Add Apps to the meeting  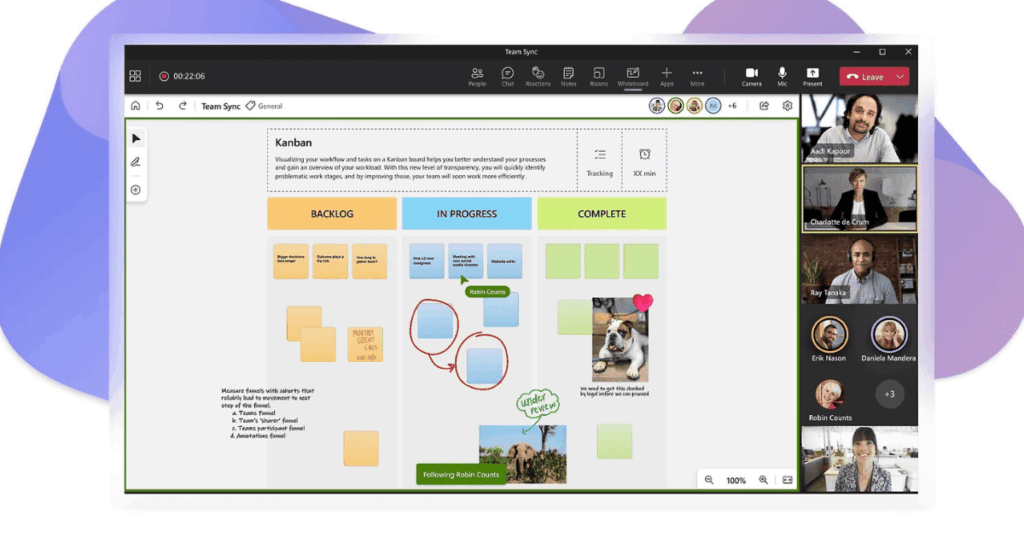click(666, 76)
